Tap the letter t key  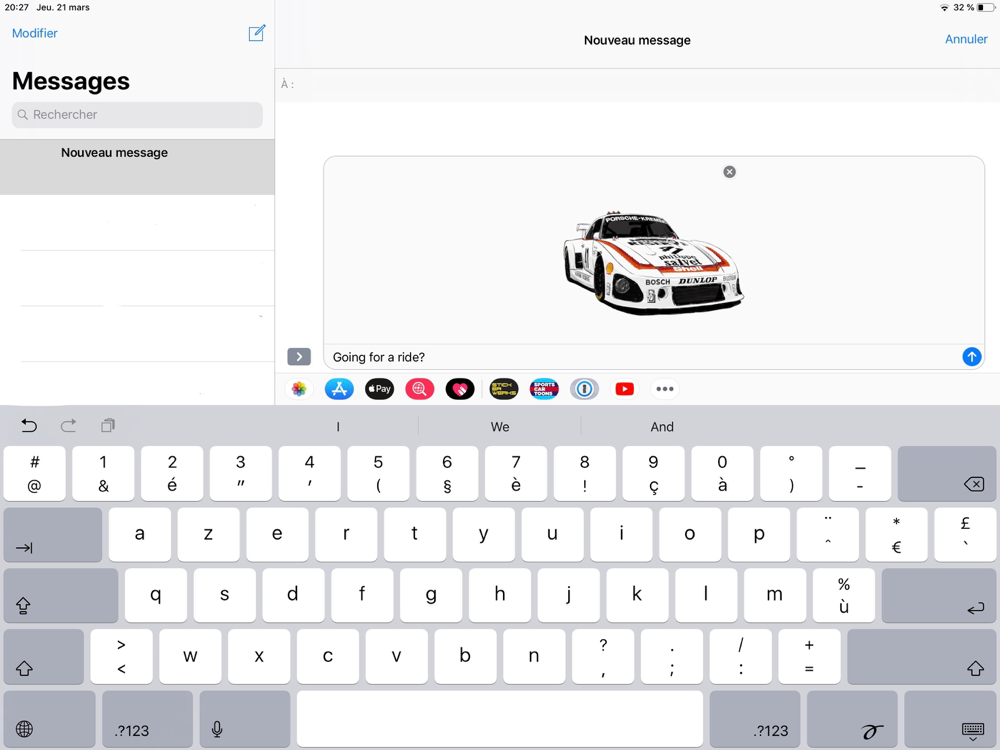415,534
